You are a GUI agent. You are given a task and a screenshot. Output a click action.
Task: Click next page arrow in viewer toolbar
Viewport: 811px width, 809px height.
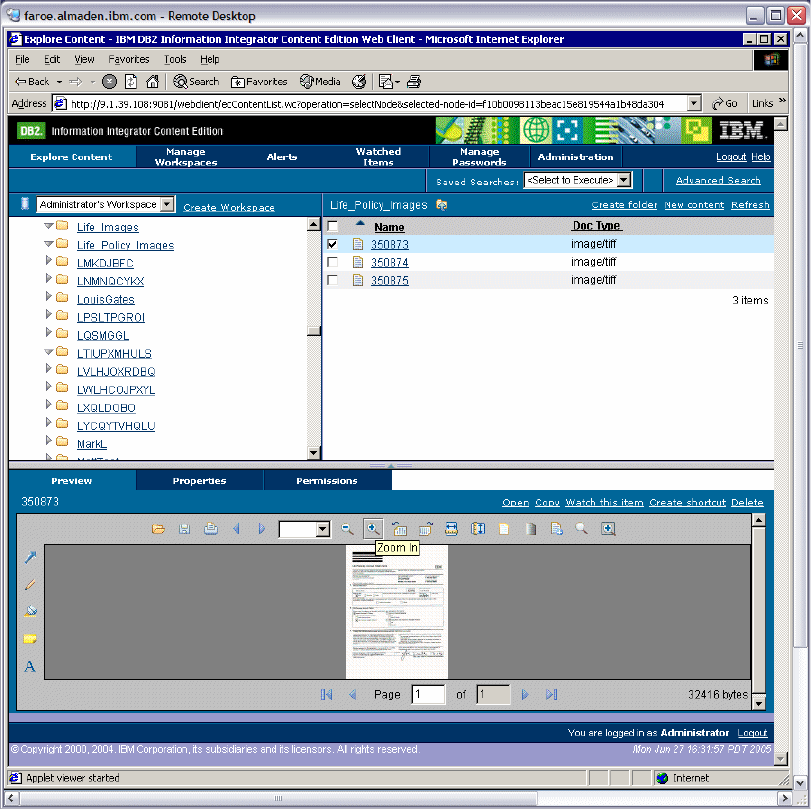coord(262,529)
